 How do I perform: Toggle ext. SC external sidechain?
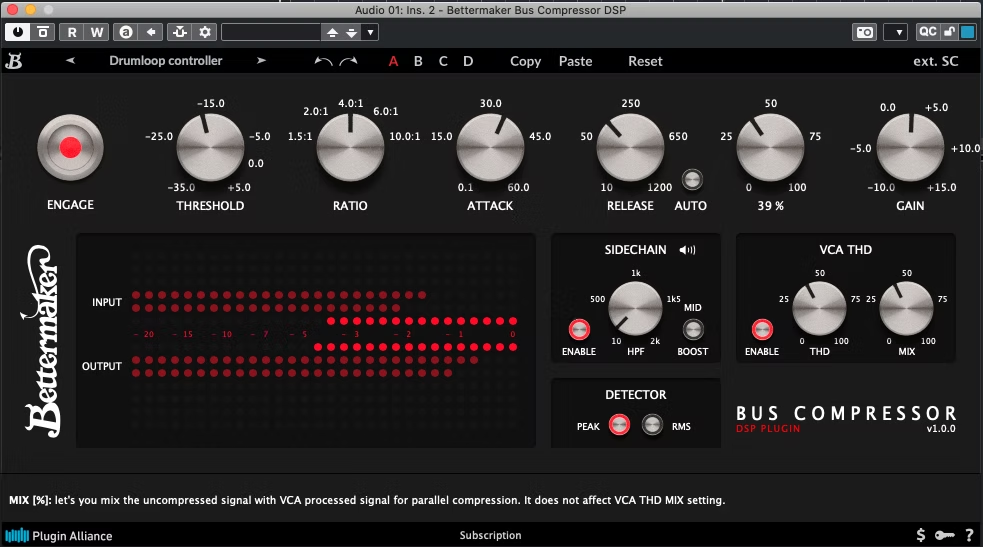935,61
